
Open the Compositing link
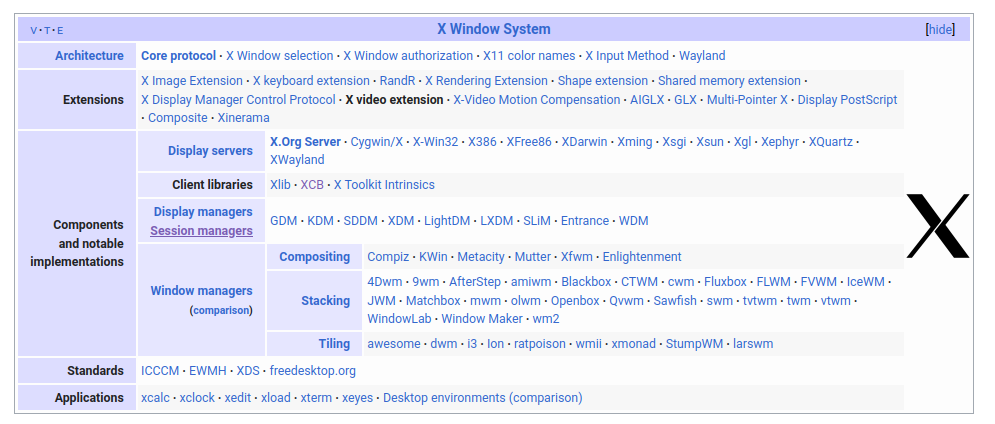click(315, 257)
